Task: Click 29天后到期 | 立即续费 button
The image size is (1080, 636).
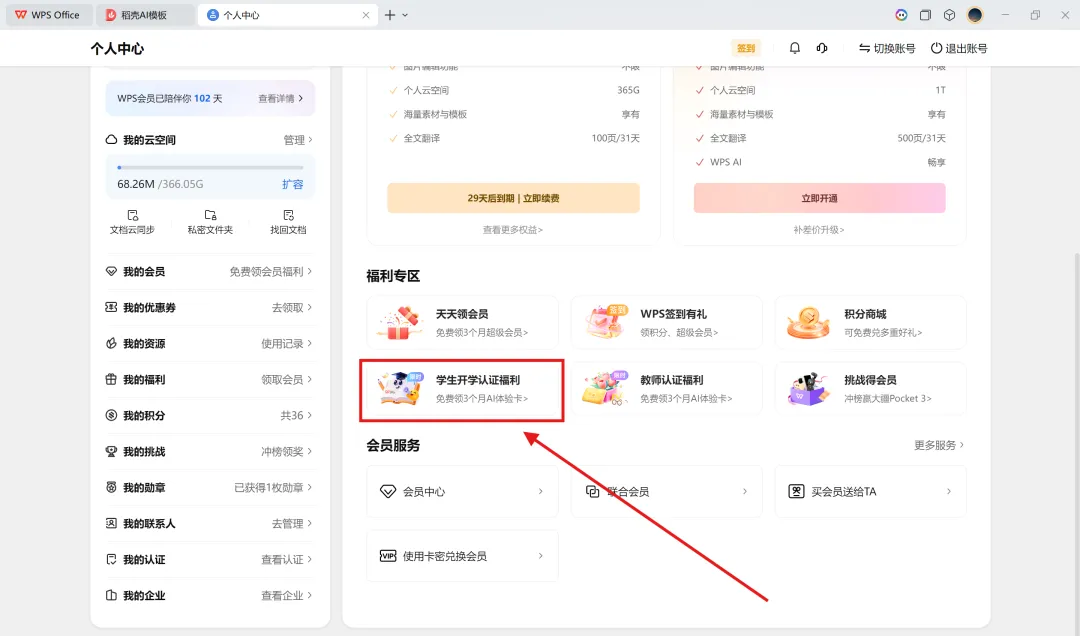Action: (x=513, y=198)
